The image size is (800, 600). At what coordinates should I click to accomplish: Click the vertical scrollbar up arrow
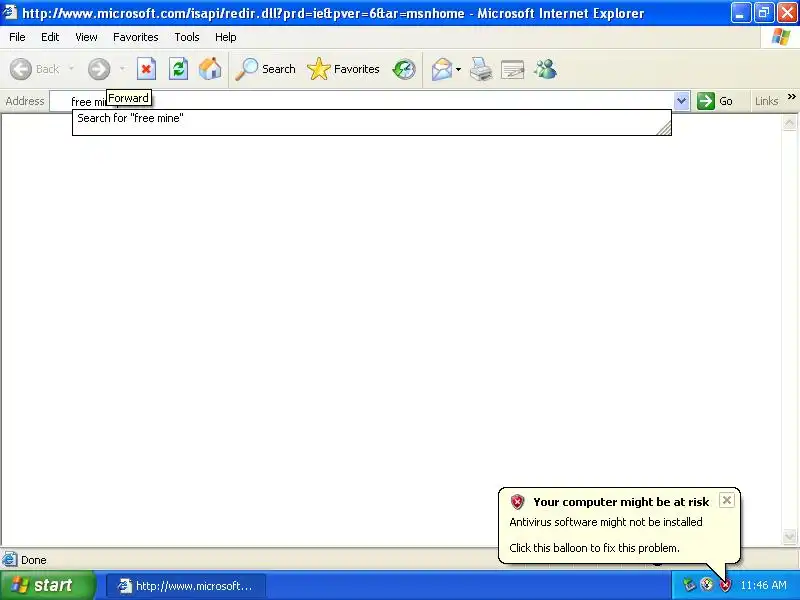789,122
